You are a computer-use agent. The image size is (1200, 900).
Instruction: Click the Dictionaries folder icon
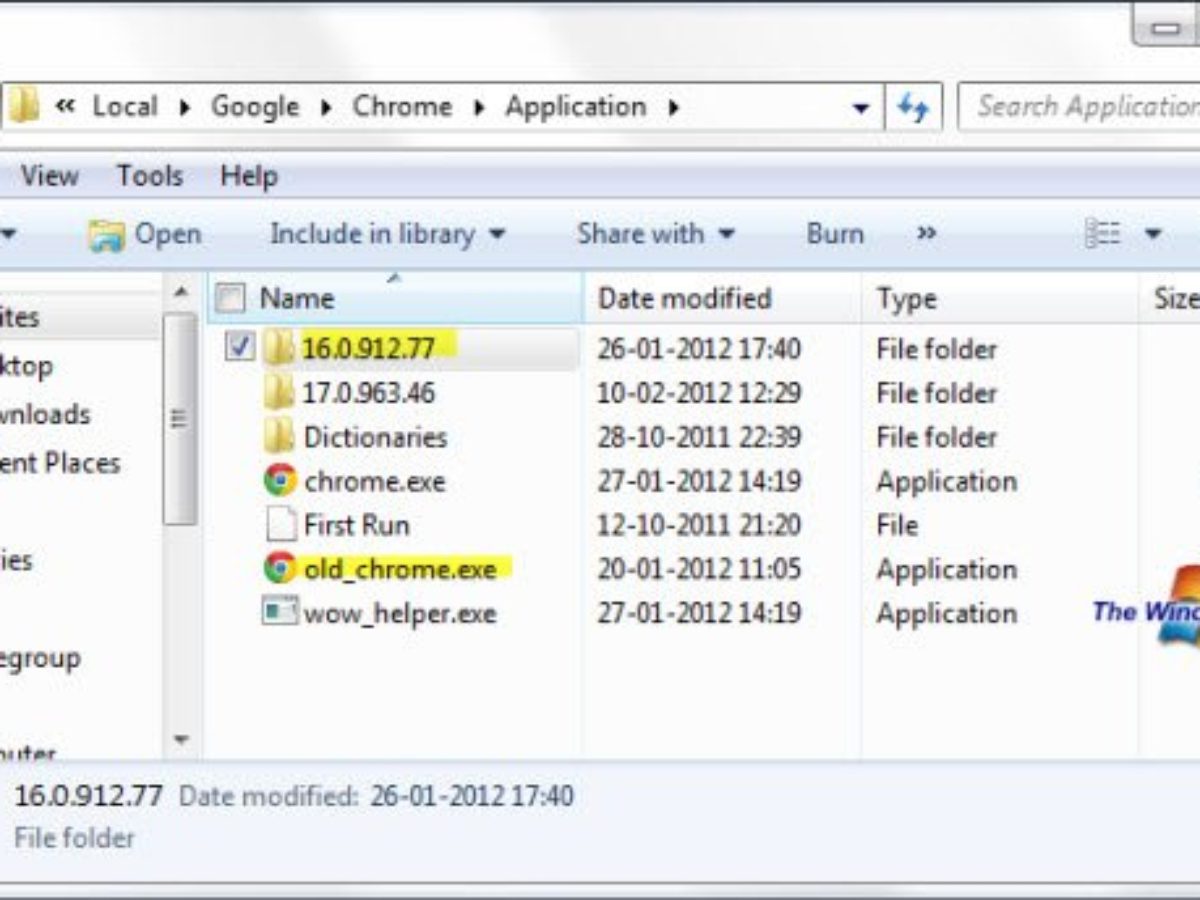[x=279, y=436]
